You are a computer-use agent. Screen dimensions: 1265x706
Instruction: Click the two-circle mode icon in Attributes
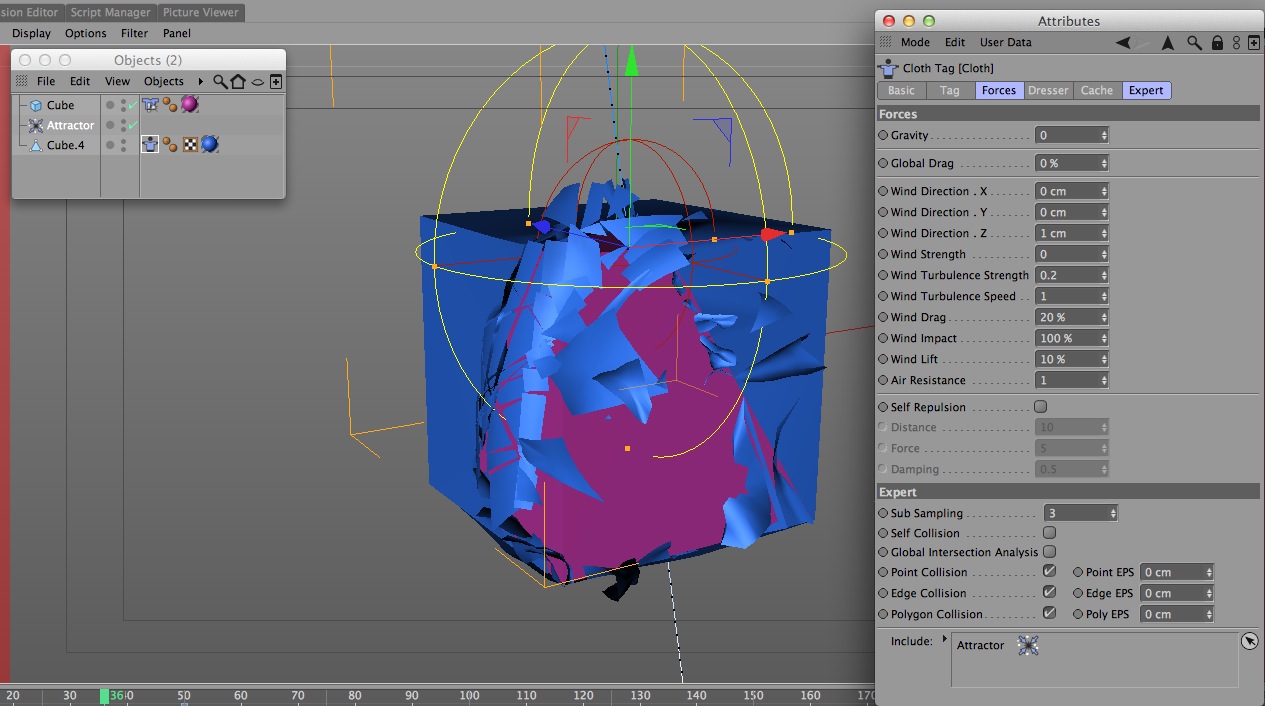[x=1237, y=42]
